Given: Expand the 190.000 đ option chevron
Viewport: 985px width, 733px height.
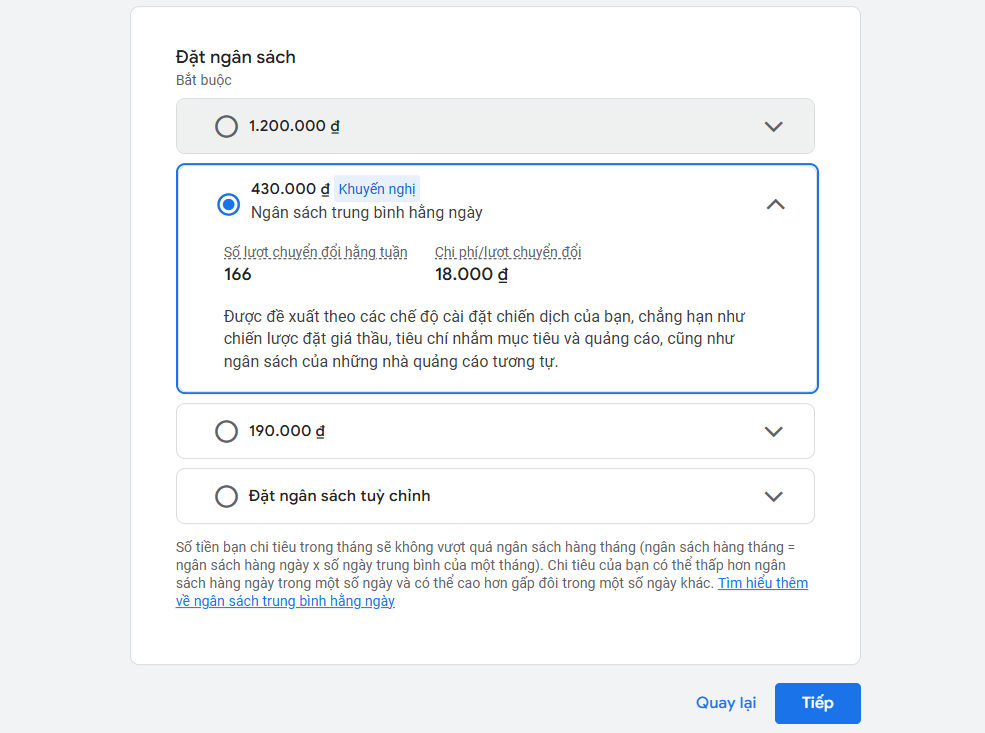Looking at the screenshot, I should (x=773, y=432).
